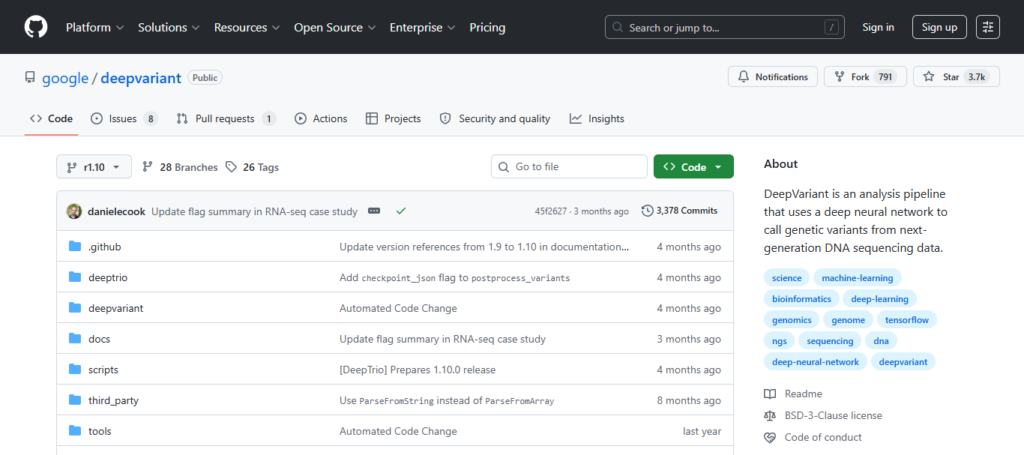Open the Readme book icon link

pos(793,394)
